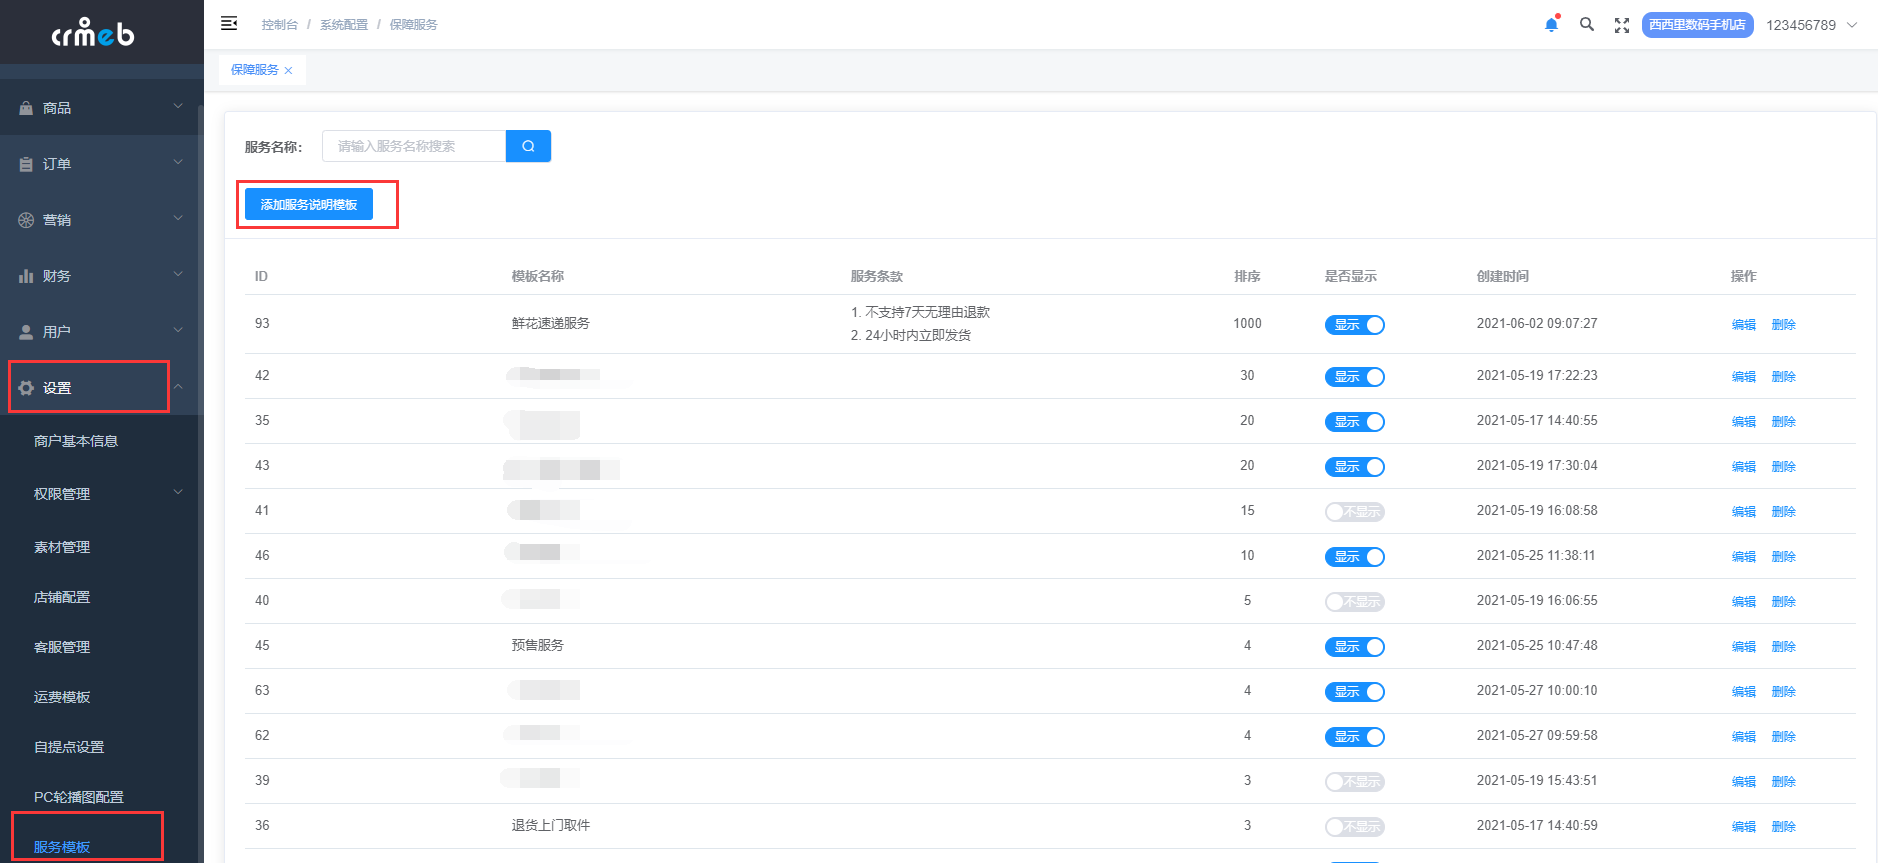Toggle display switch for ID 35
This screenshot has width=1878, height=863.
(1354, 422)
